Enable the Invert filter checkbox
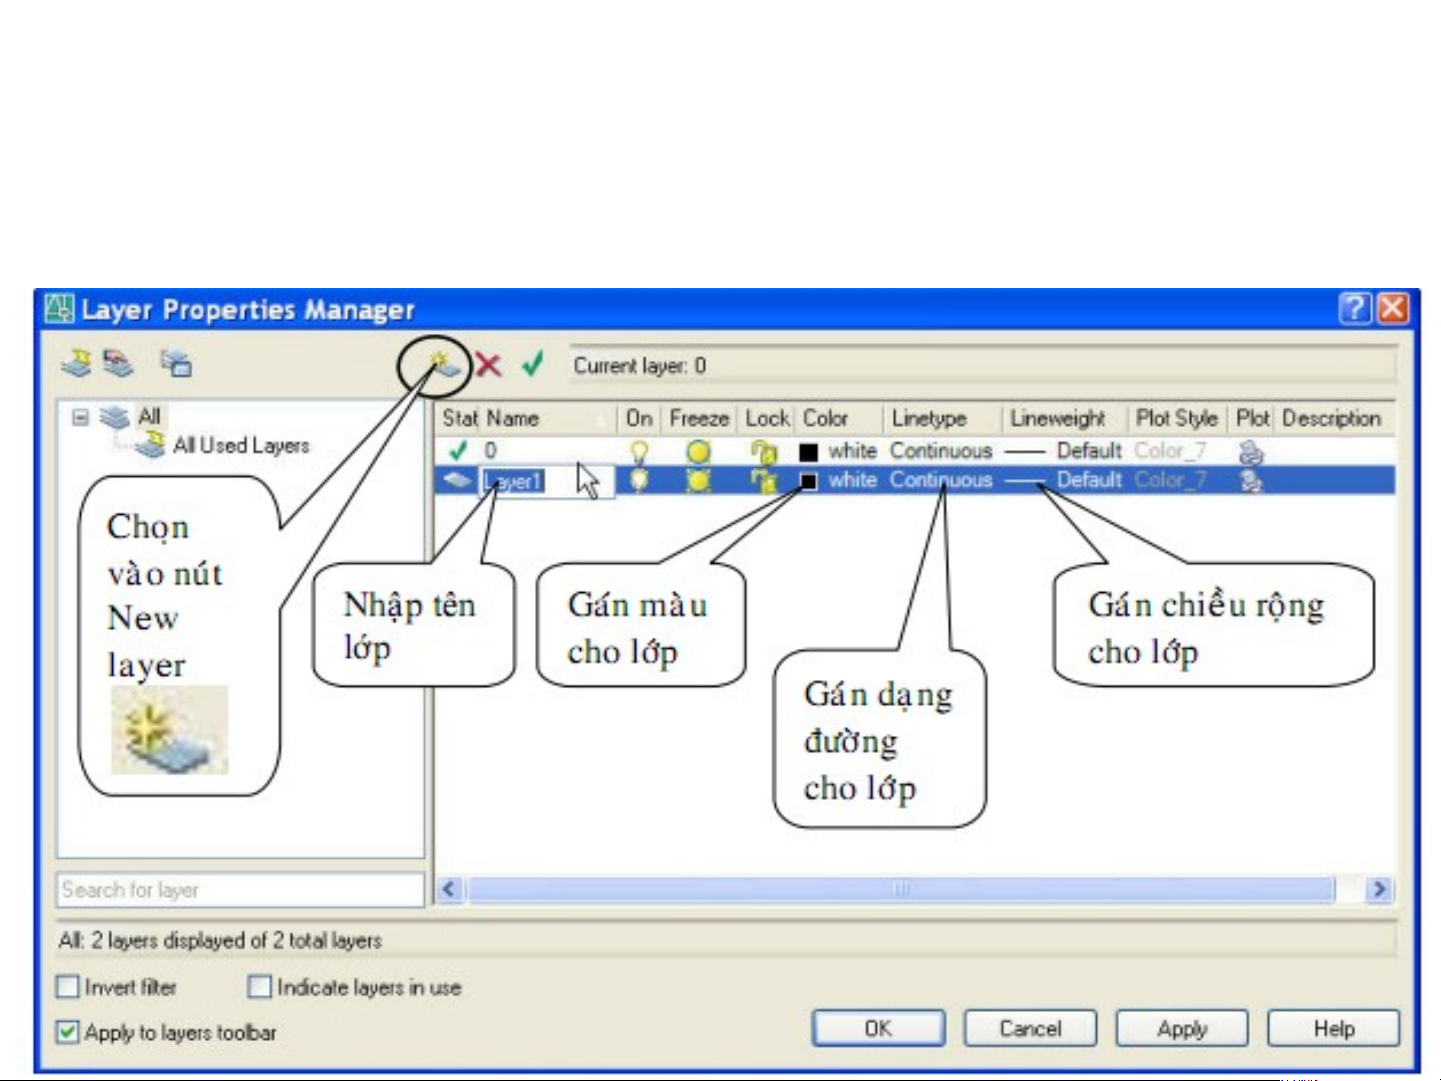Image resolution: width=1441 pixels, height=1081 pixels. [68, 987]
